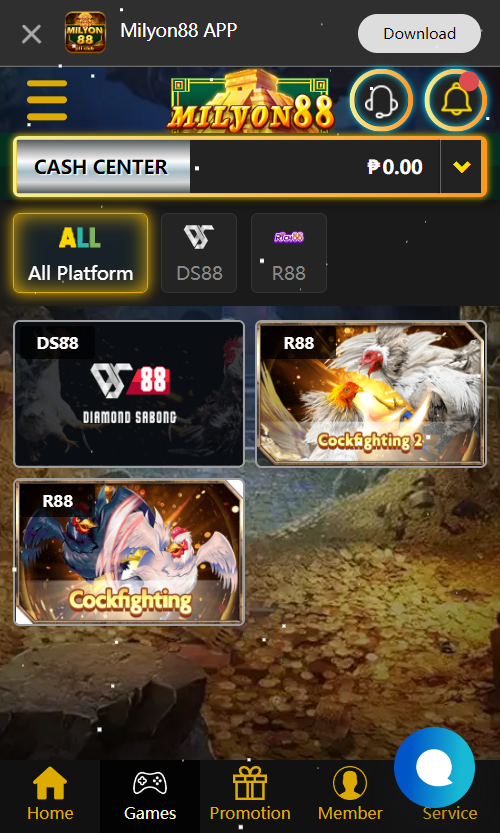
Task: Open the Member profile icon
Action: point(350,783)
